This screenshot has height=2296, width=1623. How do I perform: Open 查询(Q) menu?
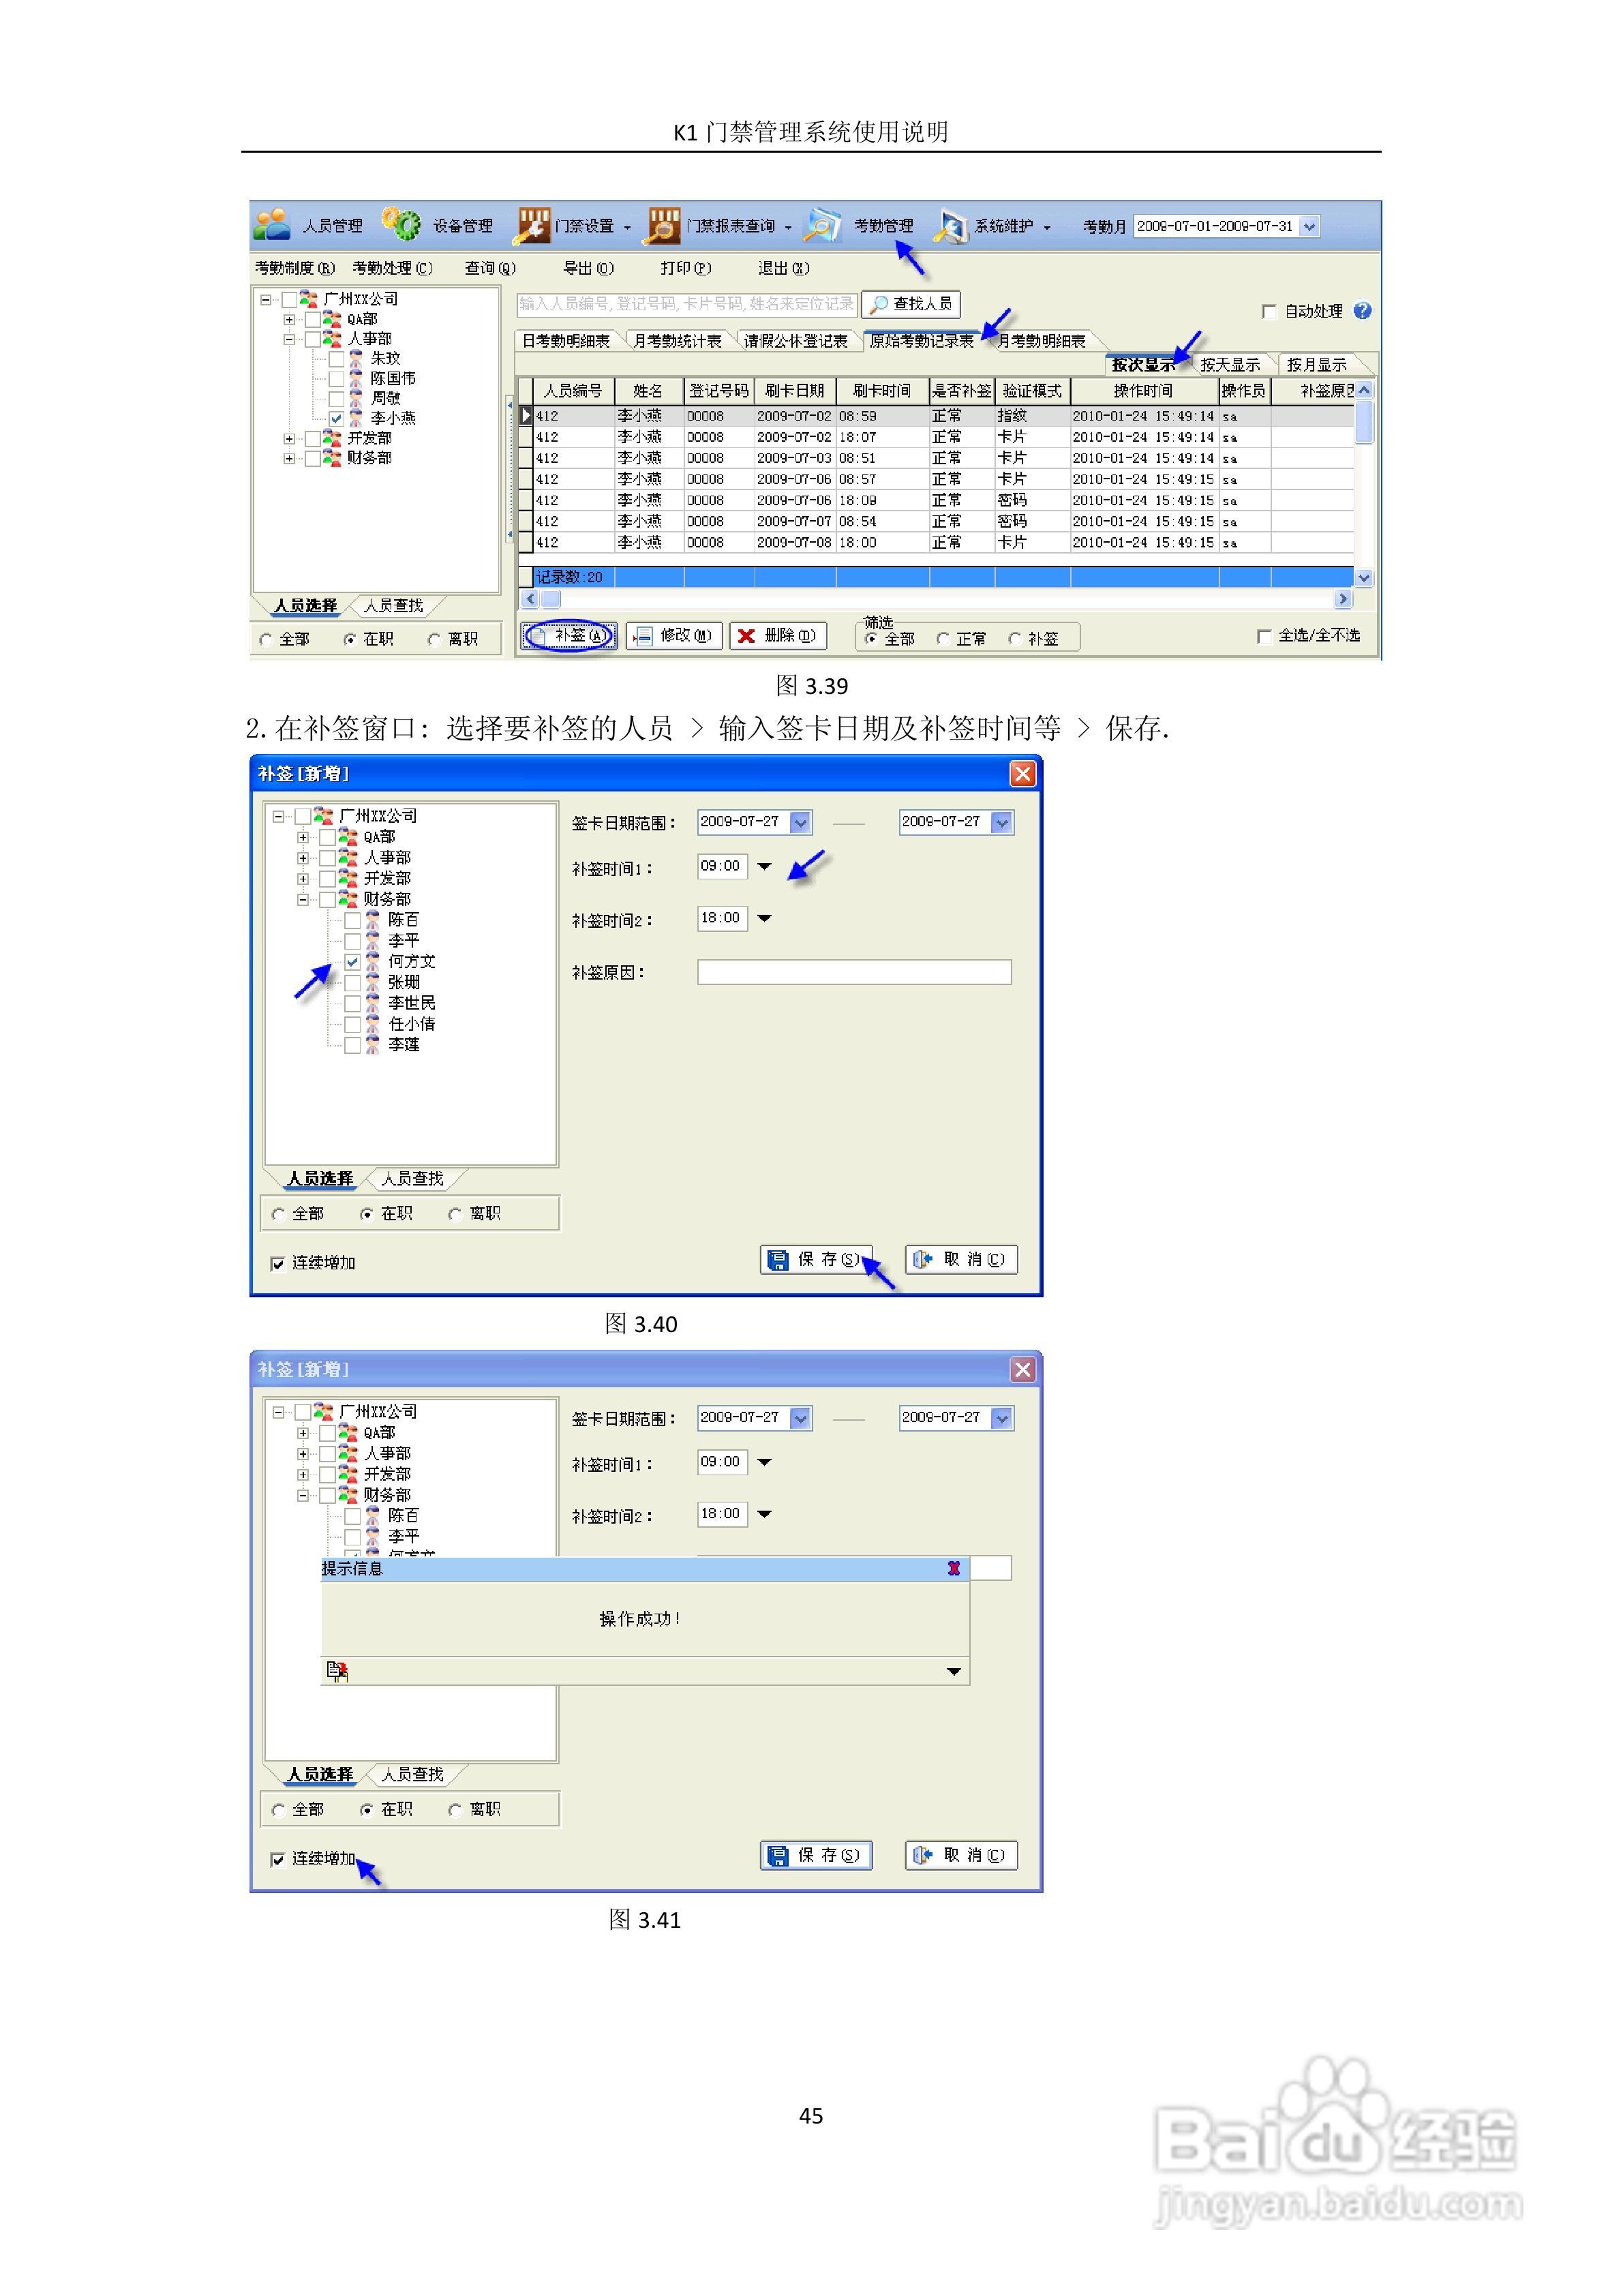click(490, 268)
